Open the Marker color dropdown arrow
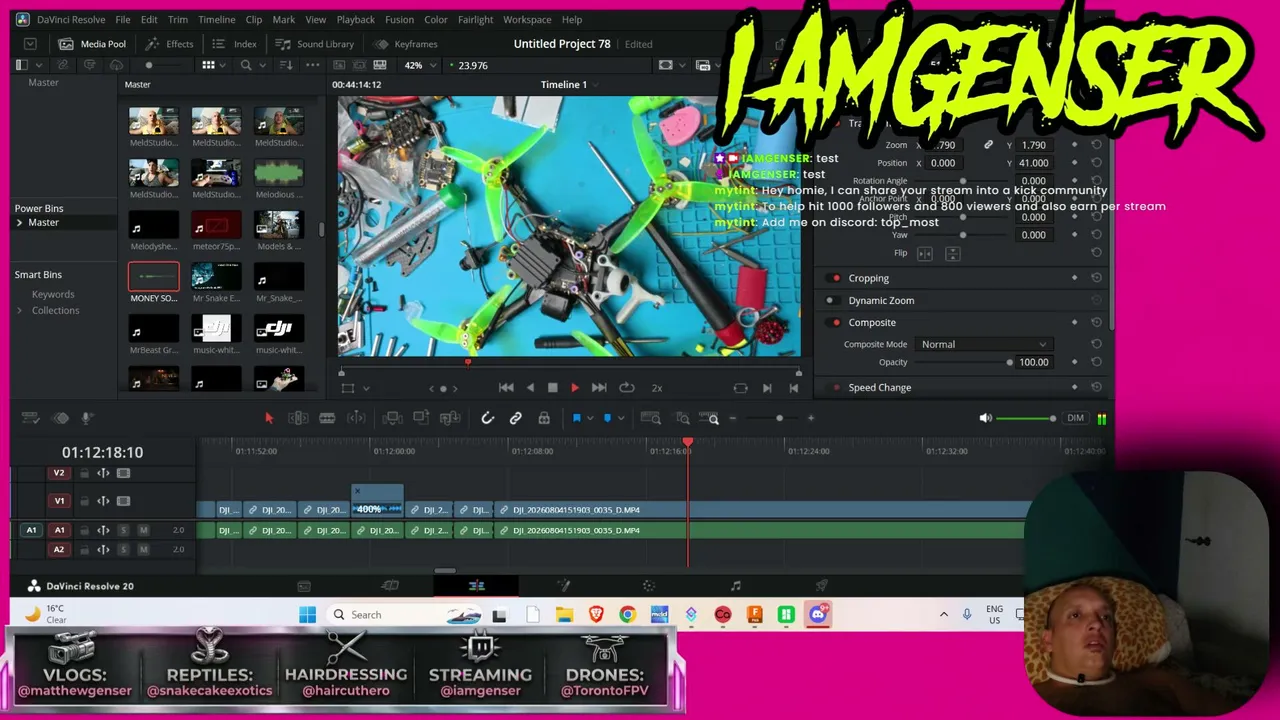The height and width of the screenshot is (720, 1280). click(x=621, y=418)
